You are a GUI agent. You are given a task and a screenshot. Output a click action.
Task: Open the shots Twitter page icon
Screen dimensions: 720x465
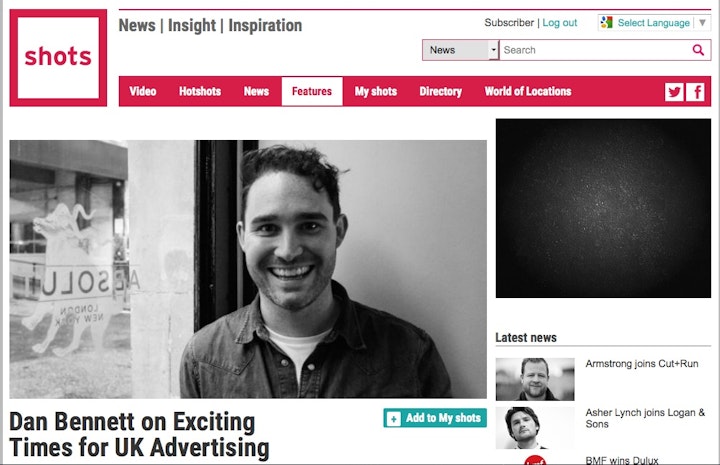(674, 92)
